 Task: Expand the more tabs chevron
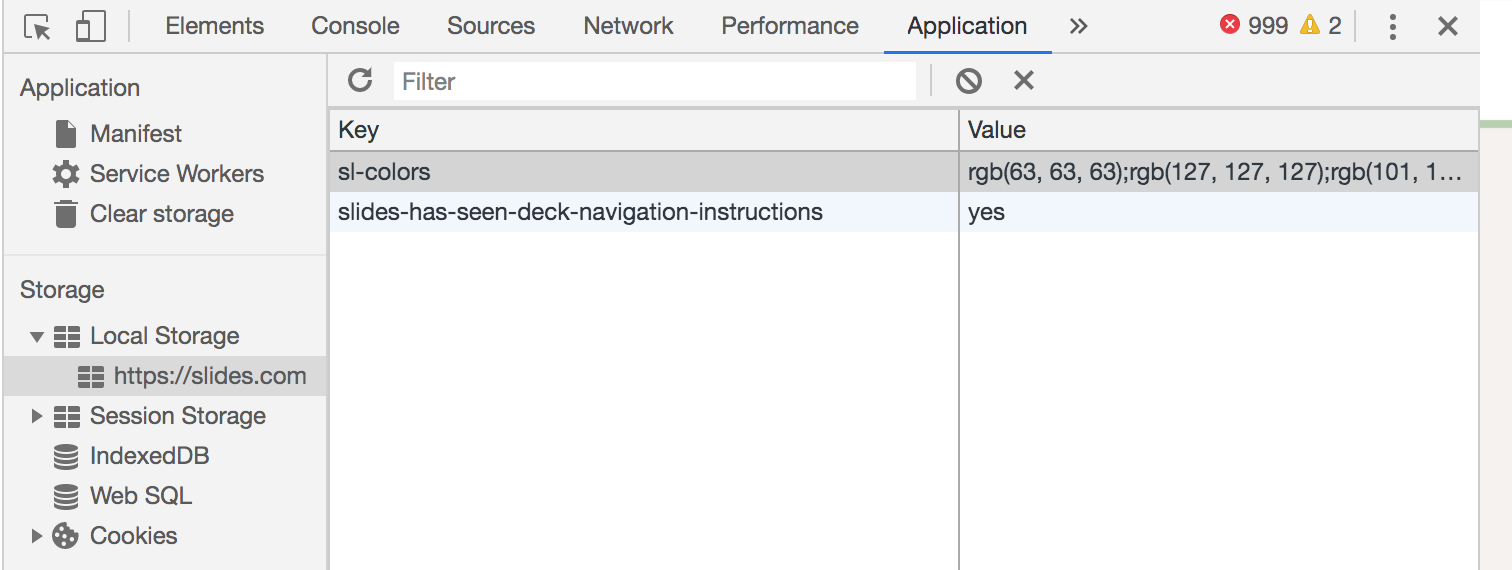click(x=1078, y=27)
